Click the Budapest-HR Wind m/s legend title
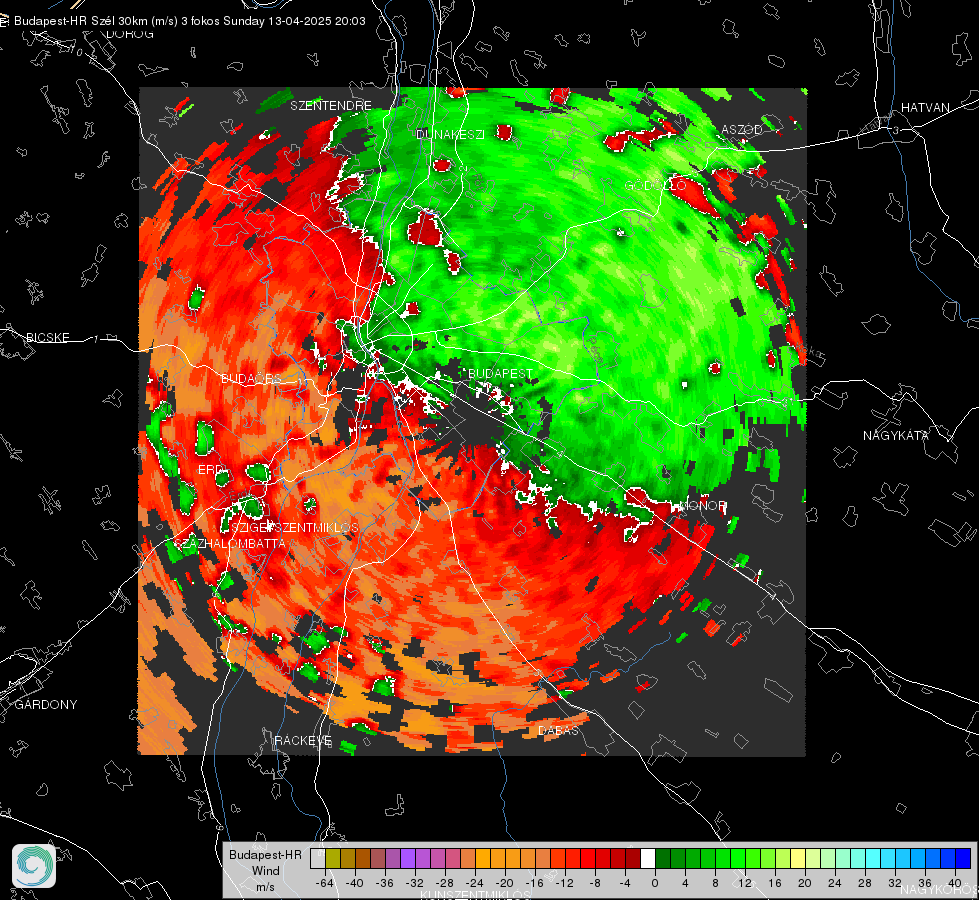Viewport: 979px width, 900px height. coord(265,871)
